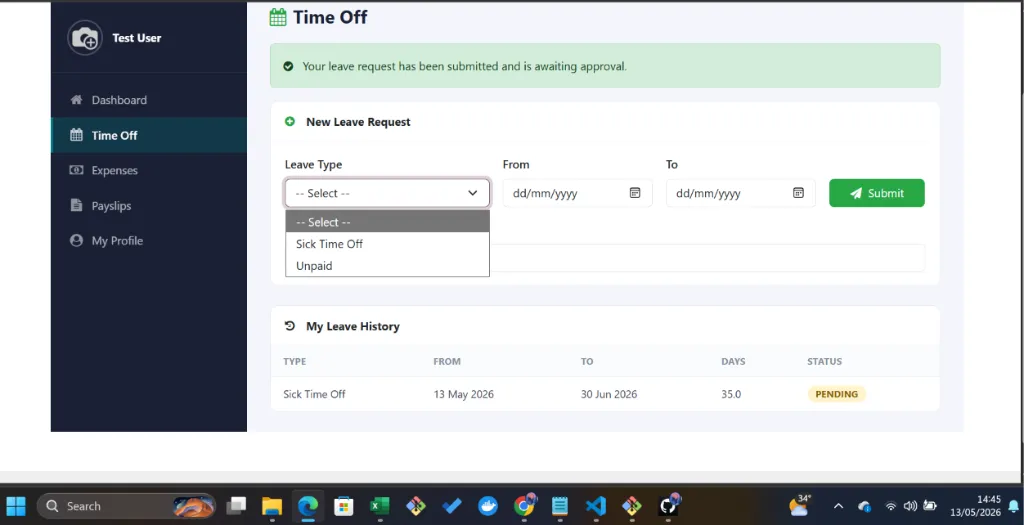Screen dimensions: 1024x525
Task: Open the To date calendar picker icon
Action: click(798, 193)
